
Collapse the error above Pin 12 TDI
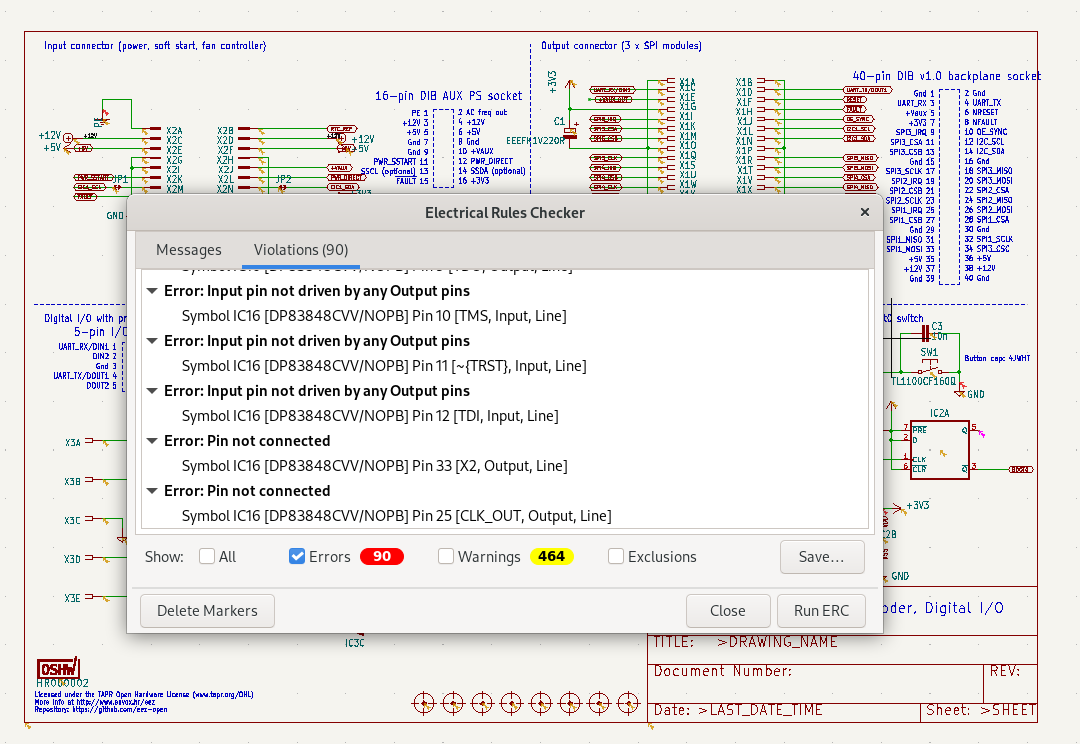click(x=152, y=391)
